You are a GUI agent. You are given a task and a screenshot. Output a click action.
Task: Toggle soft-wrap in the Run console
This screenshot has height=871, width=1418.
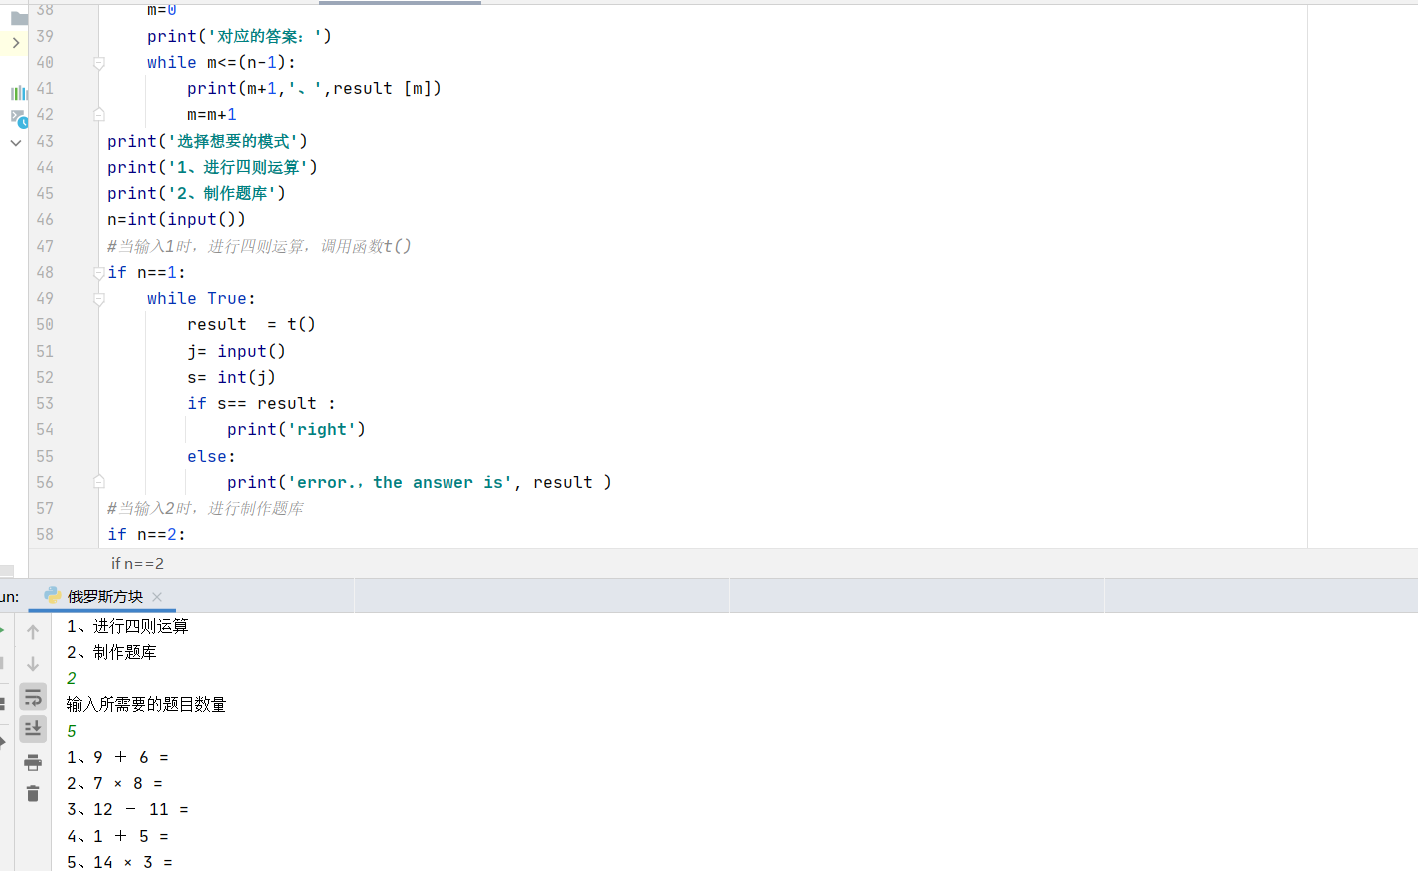(x=33, y=697)
